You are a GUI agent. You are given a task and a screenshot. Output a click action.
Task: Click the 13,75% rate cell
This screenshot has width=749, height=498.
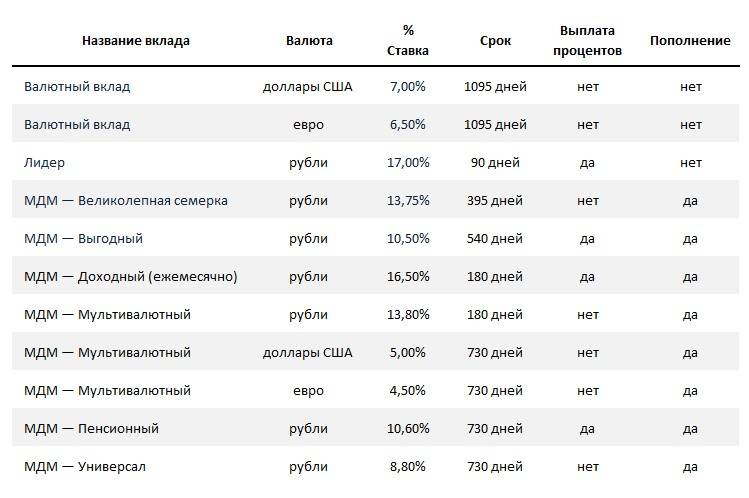(408, 201)
